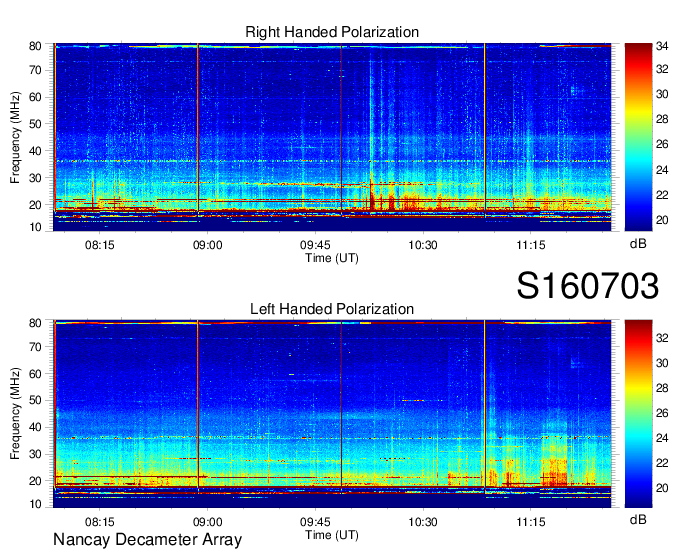Click the 11:15 tick on the right-handed plot
This screenshot has width=680, height=552.
531,245
